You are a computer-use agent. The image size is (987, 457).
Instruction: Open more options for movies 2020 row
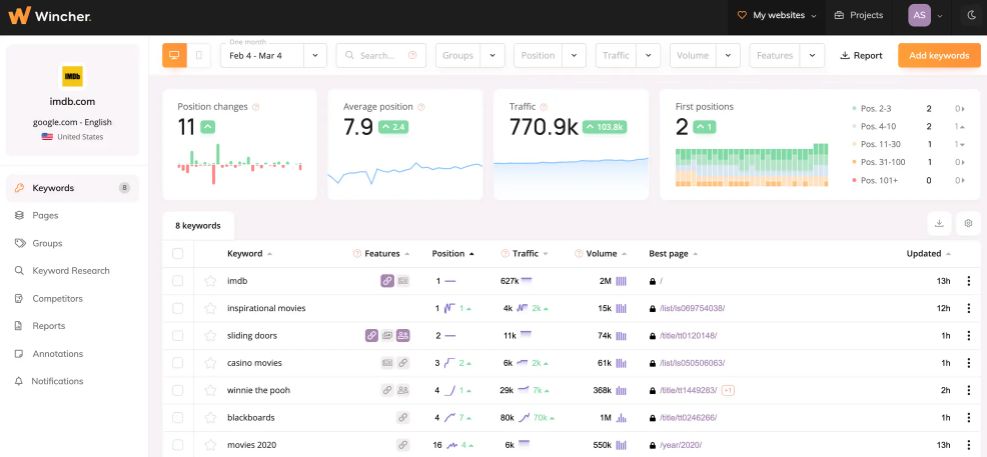(x=969, y=444)
